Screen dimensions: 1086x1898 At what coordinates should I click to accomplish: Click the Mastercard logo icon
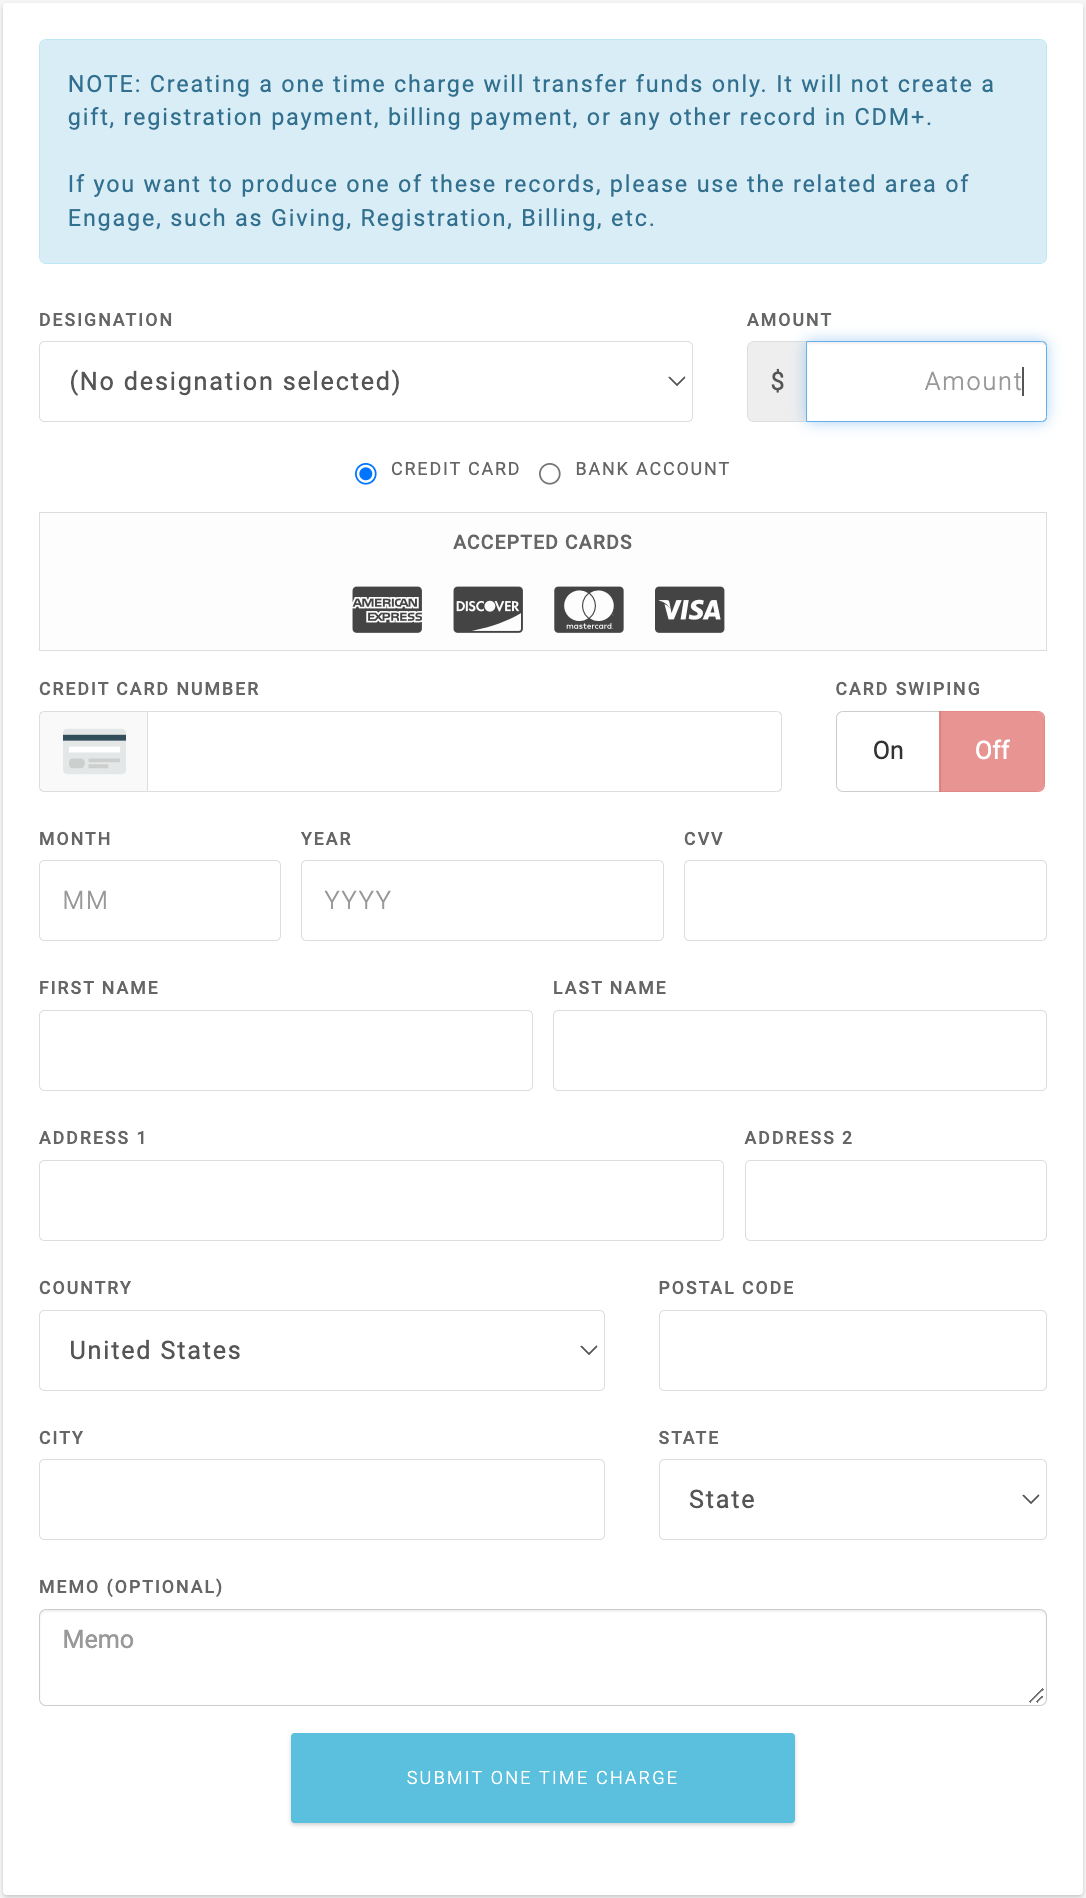pyautogui.click(x=589, y=610)
